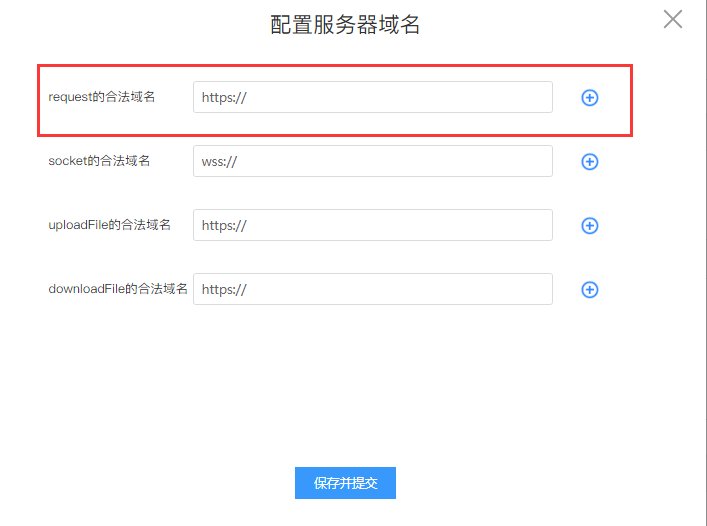707x526 pixels.
Task: Add another socket domain with plus icon
Action: (590, 162)
